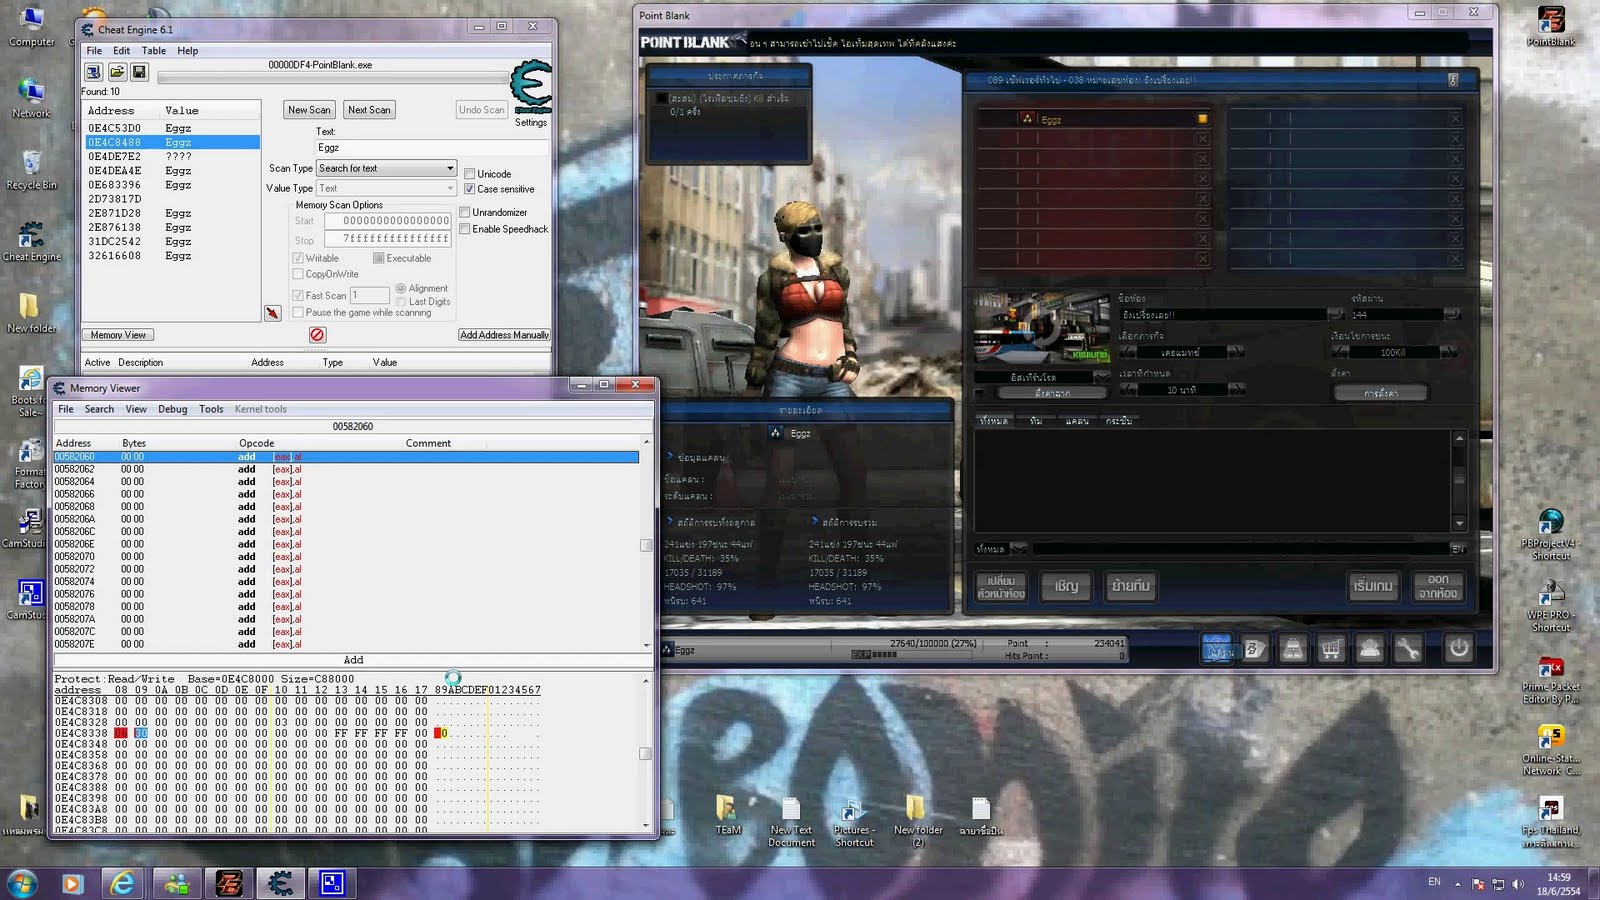Open File menu in Cheat Engine

coord(94,50)
